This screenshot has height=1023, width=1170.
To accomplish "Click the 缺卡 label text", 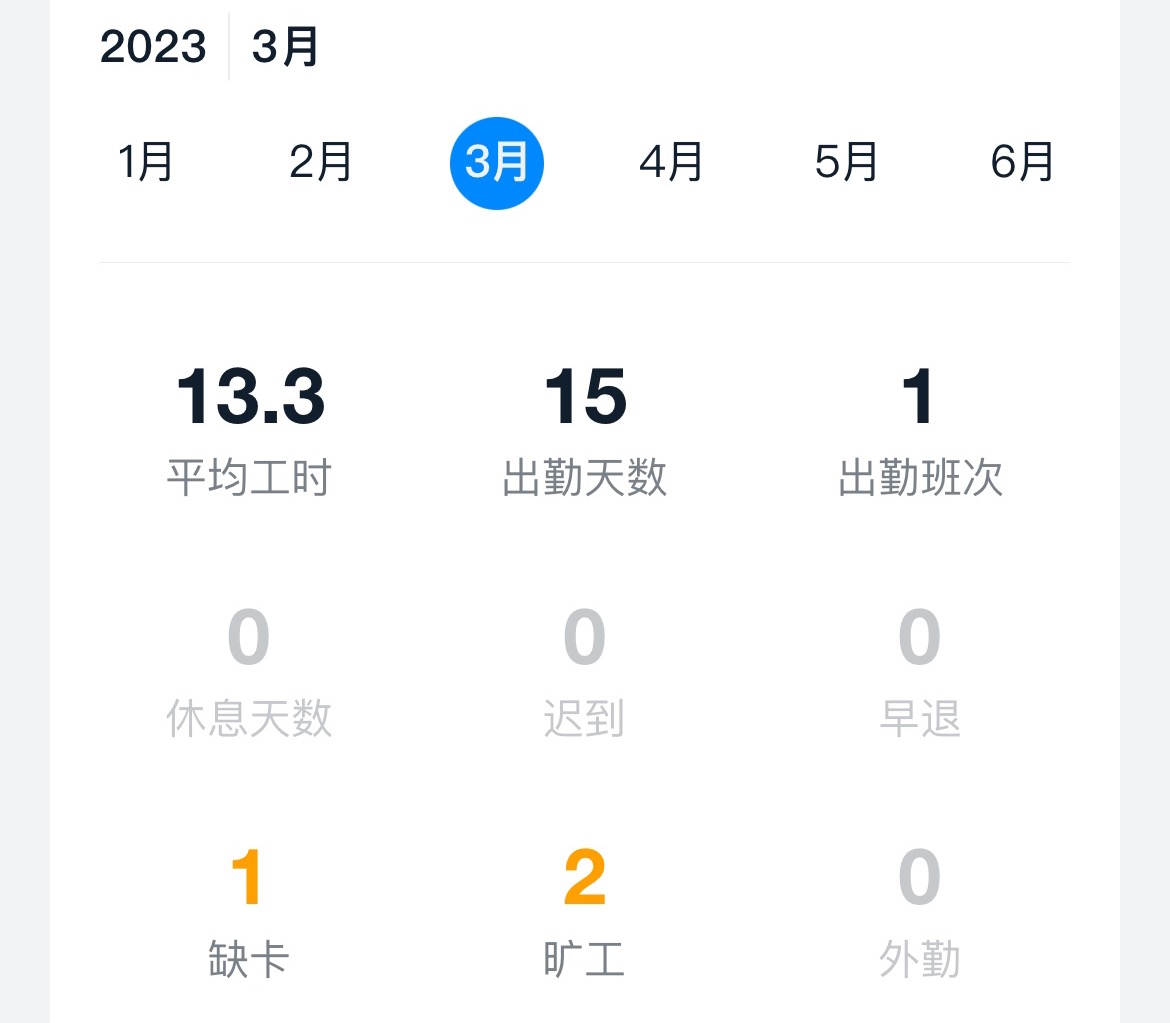I will [249, 960].
